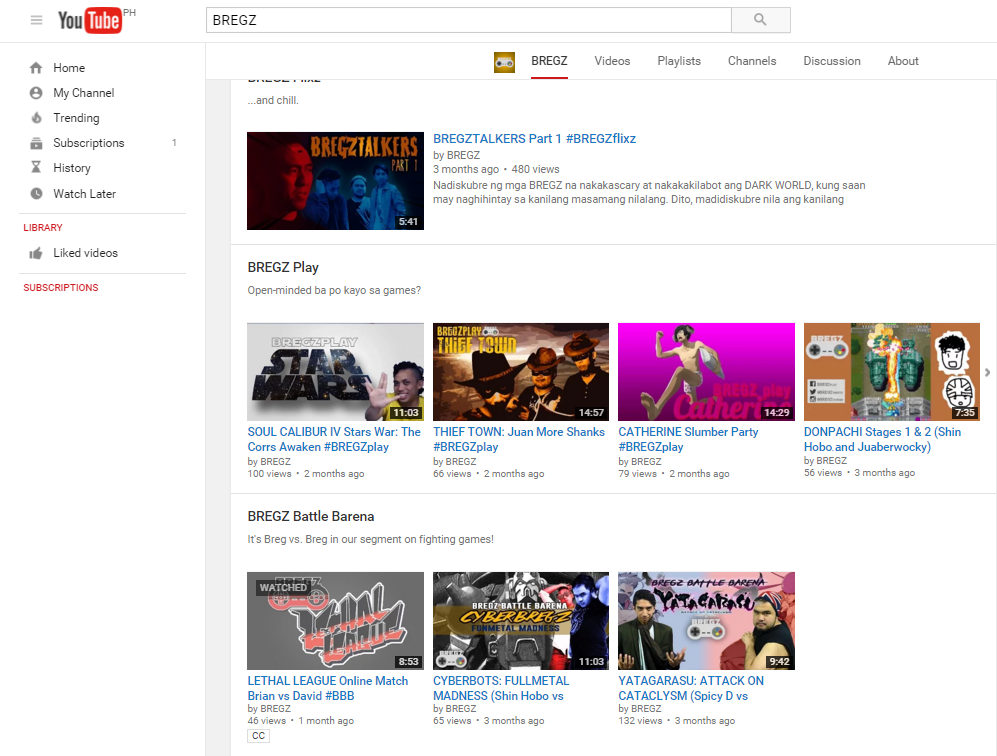The image size is (997, 756).
Task: Select the Subscriptions sidebar icon
Action: click(x=37, y=143)
